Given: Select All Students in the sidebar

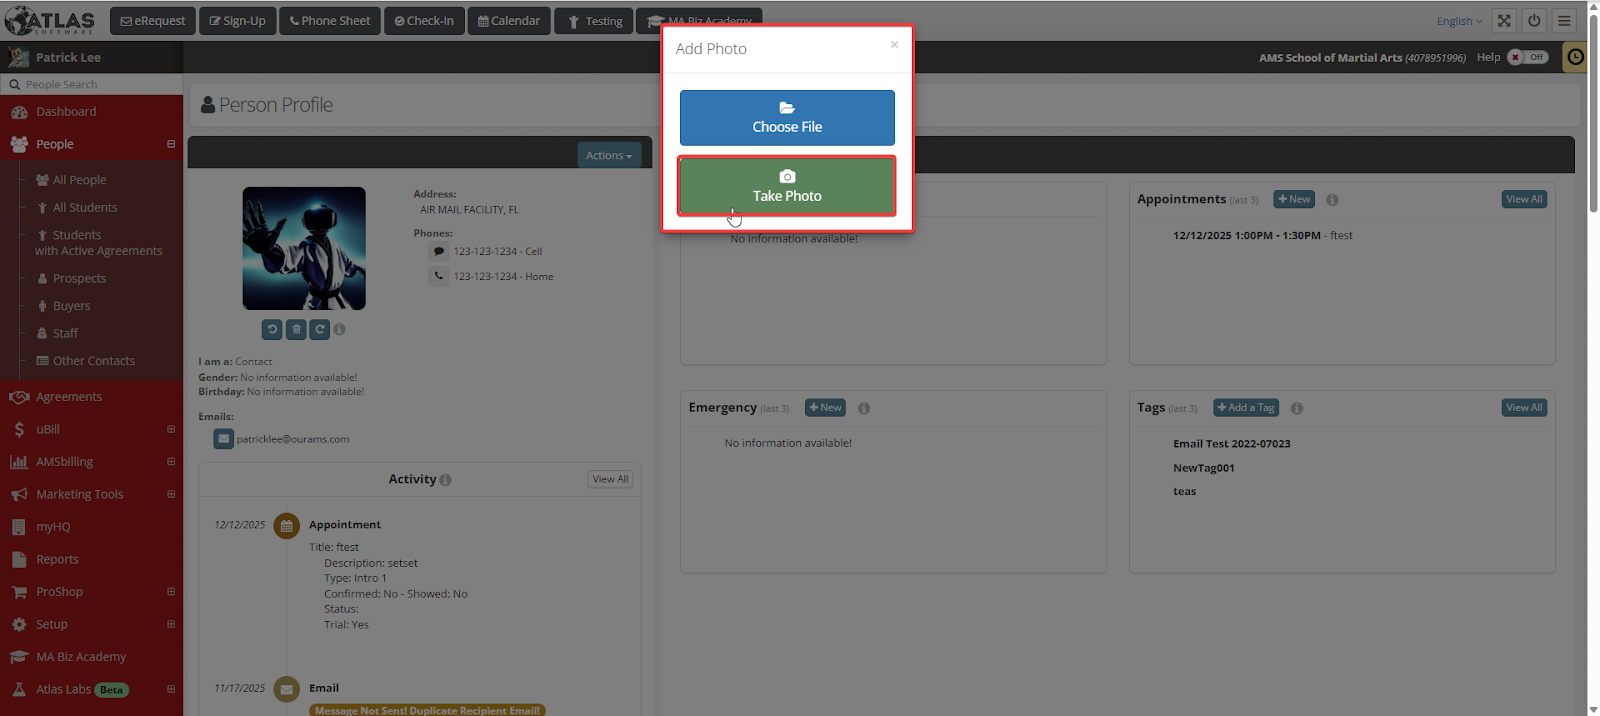Looking at the screenshot, I should point(85,208).
